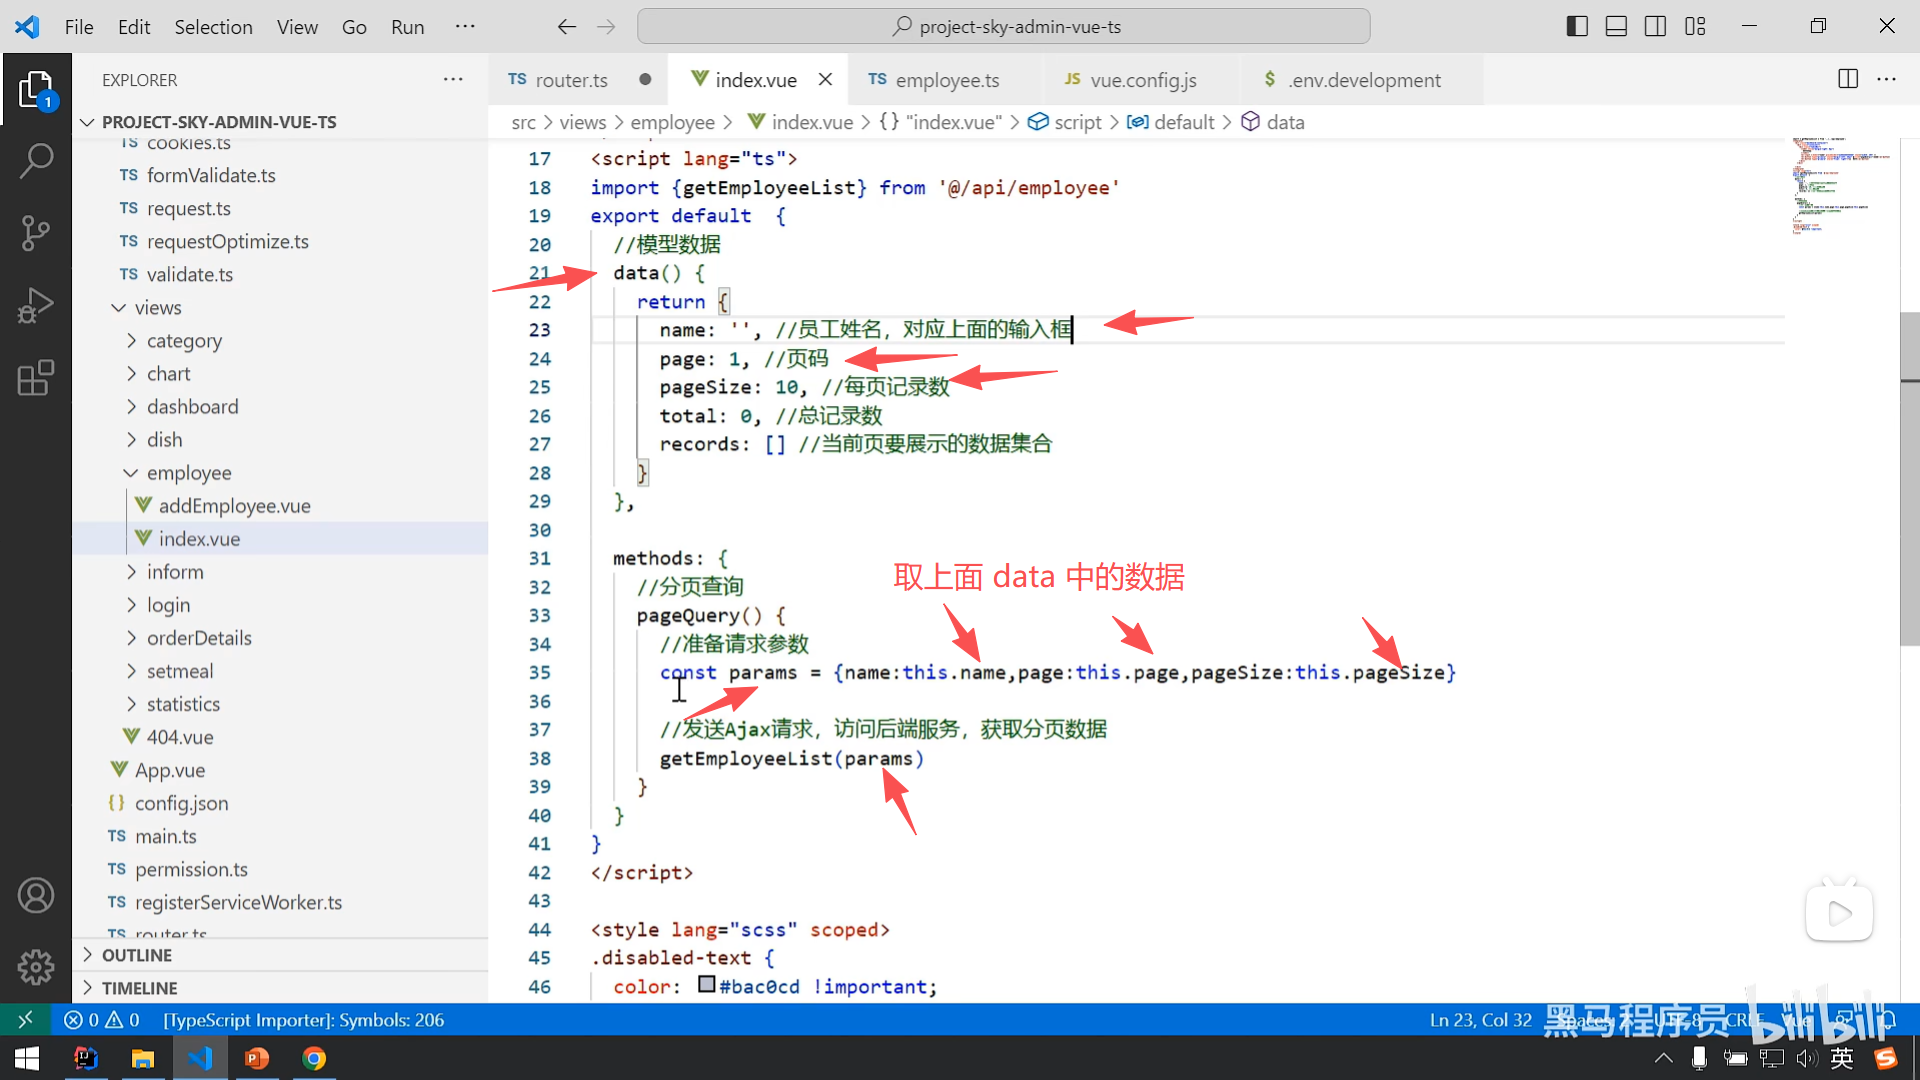1920x1080 pixels.
Task: Click the Accounts icon
Action: pos(36,896)
